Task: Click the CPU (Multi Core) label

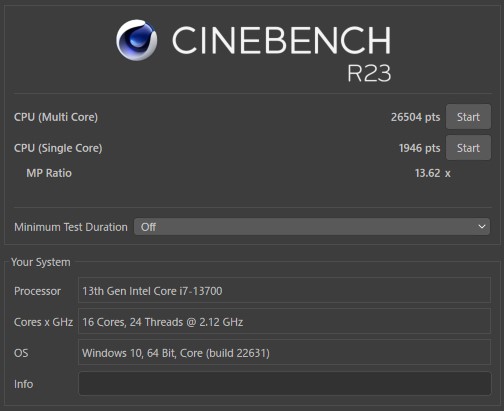Action: click(x=56, y=117)
